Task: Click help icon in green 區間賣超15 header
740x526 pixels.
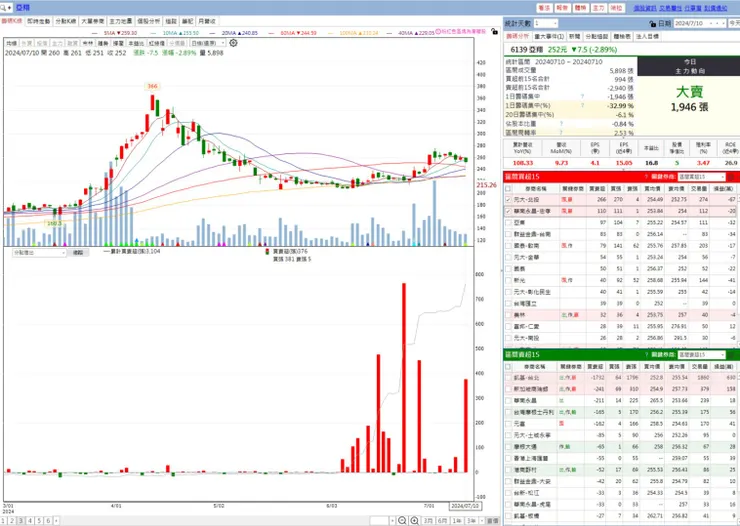Action: tap(646, 355)
